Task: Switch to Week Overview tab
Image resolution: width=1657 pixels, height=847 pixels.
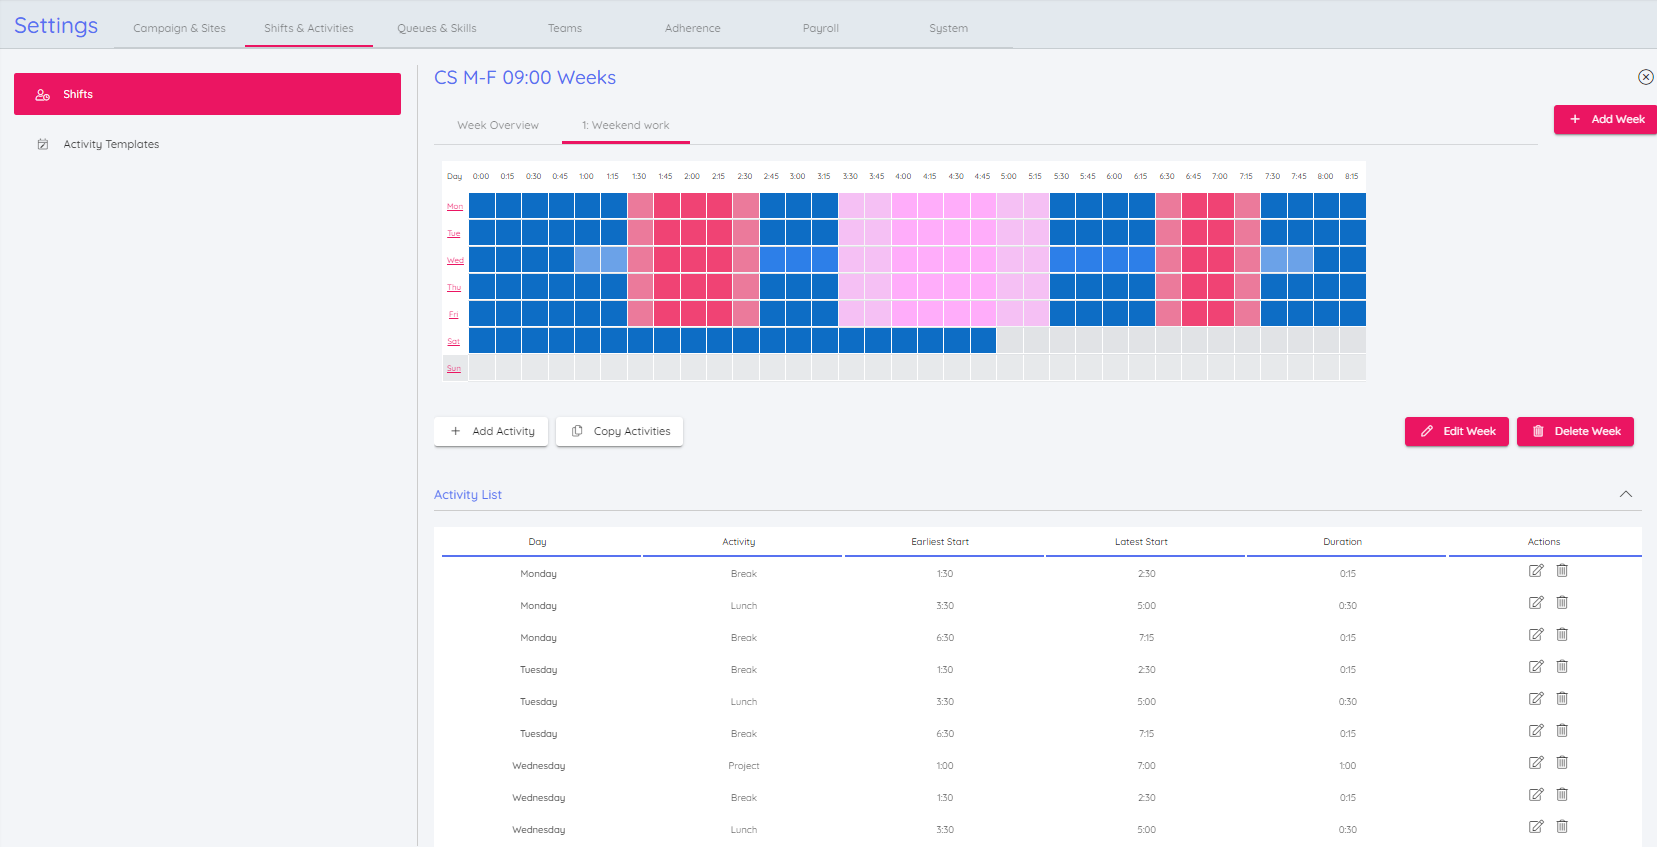Action: pos(498,126)
